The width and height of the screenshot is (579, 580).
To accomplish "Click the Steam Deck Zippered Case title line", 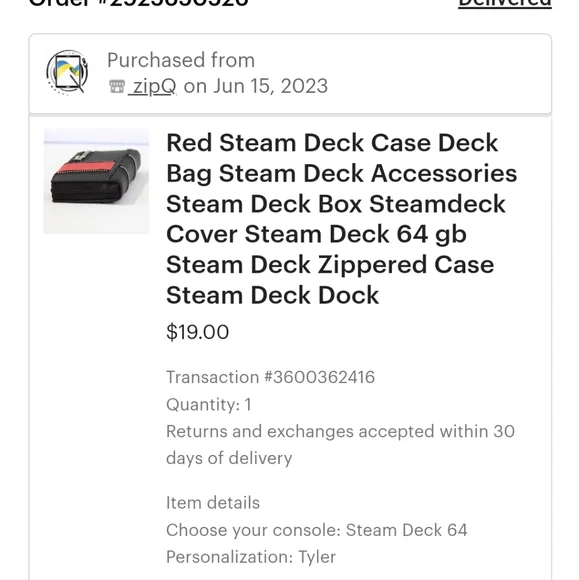I will tap(330, 265).
